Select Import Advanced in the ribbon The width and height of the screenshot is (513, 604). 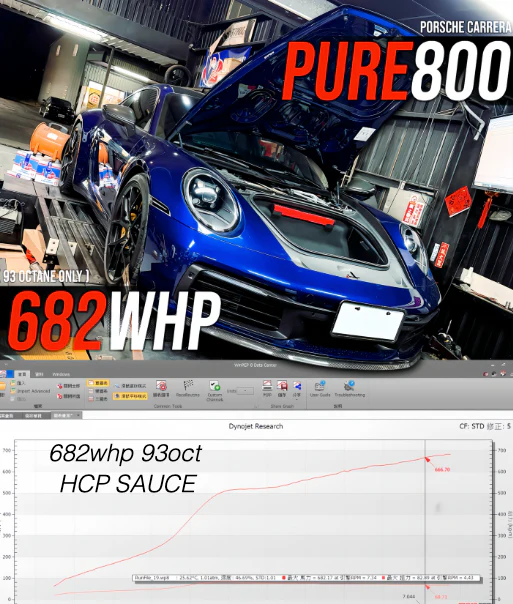click(x=30, y=391)
